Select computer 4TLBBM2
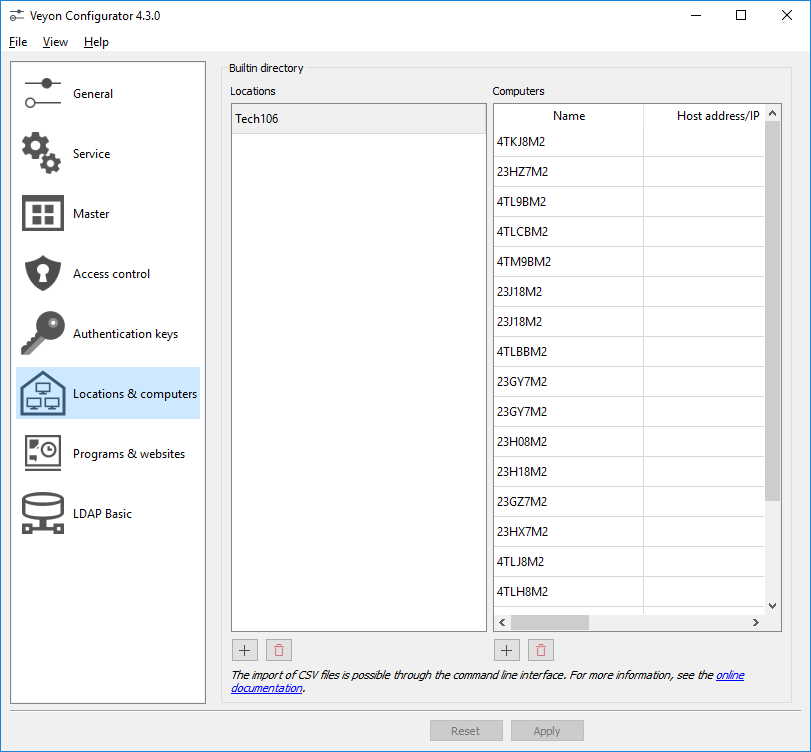The height and width of the screenshot is (752, 811). (568, 352)
